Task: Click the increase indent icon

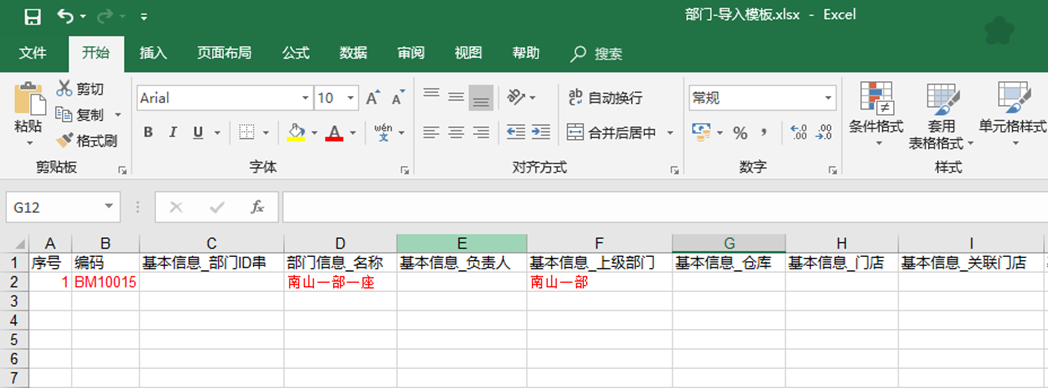Action: [x=541, y=132]
